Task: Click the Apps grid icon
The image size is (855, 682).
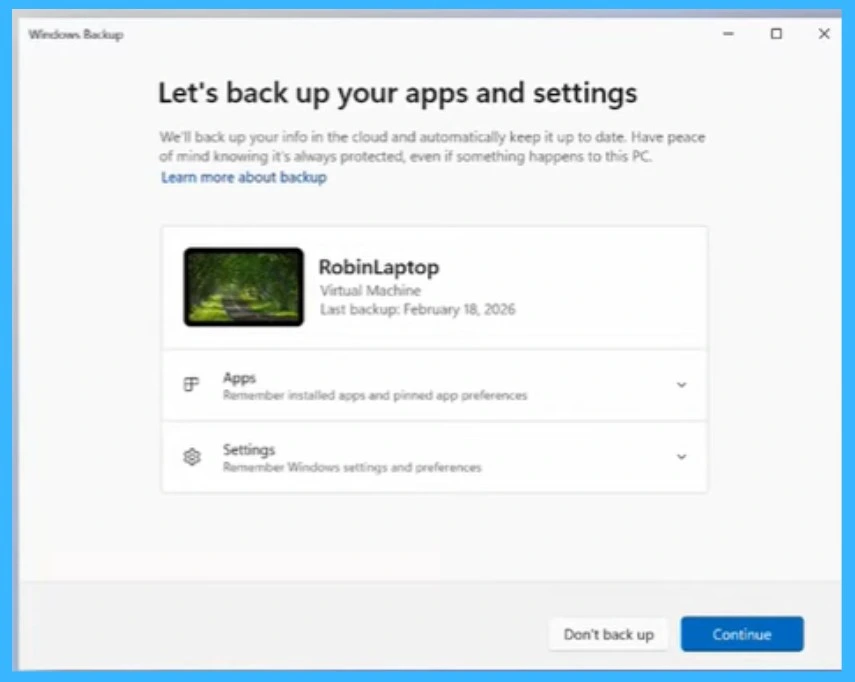Action: [190, 384]
